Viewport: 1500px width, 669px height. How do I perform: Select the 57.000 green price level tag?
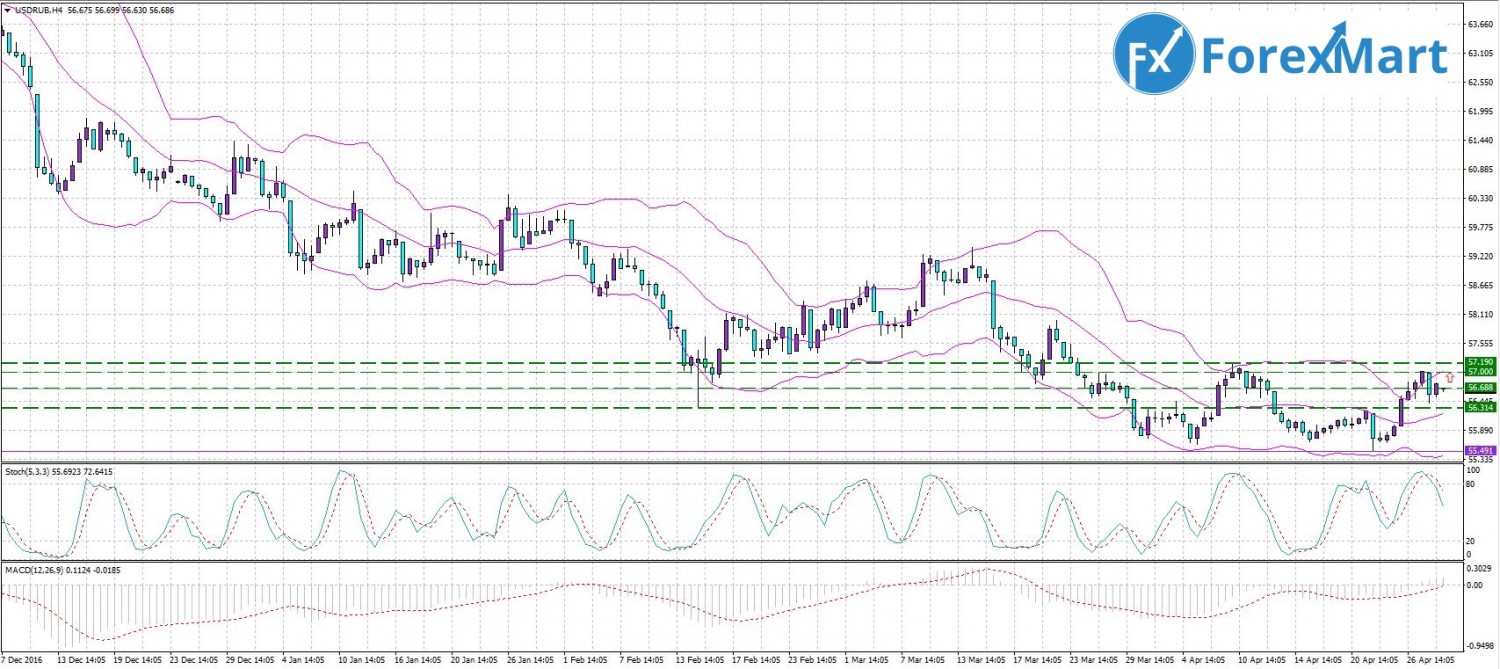pos(1479,371)
